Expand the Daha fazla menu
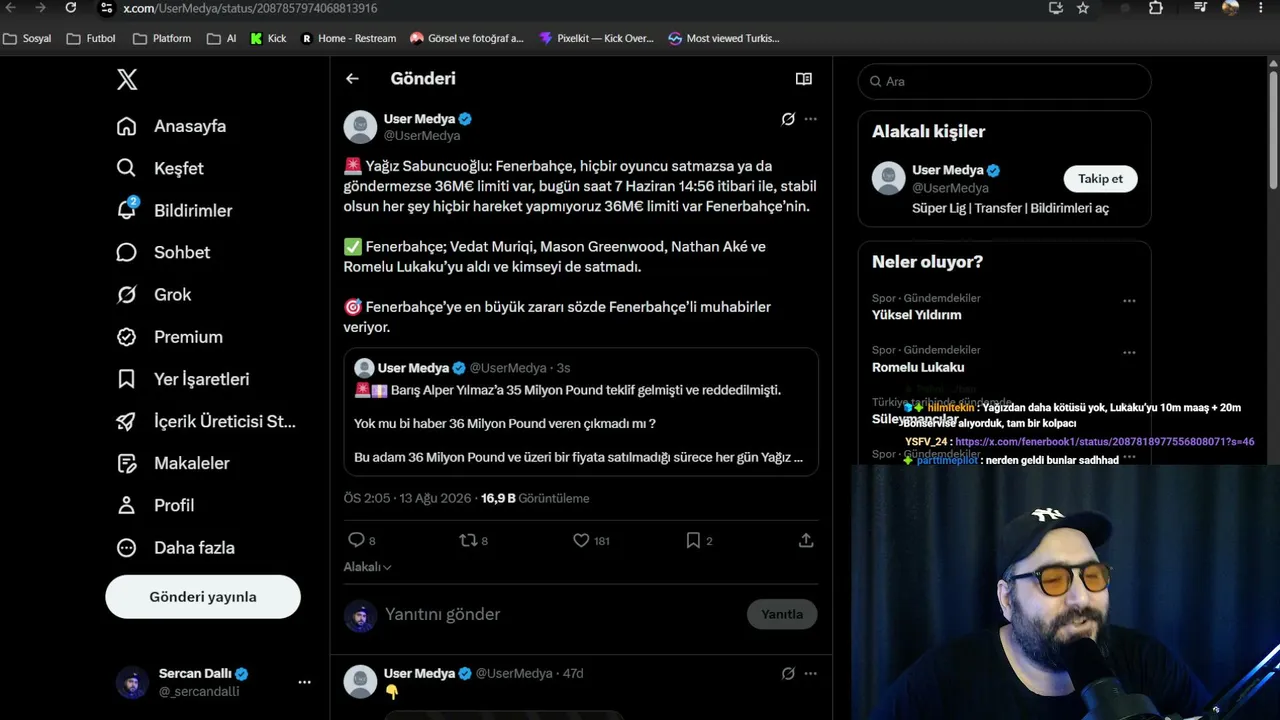Image resolution: width=1280 pixels, height=720 pixels. point(175,547)
